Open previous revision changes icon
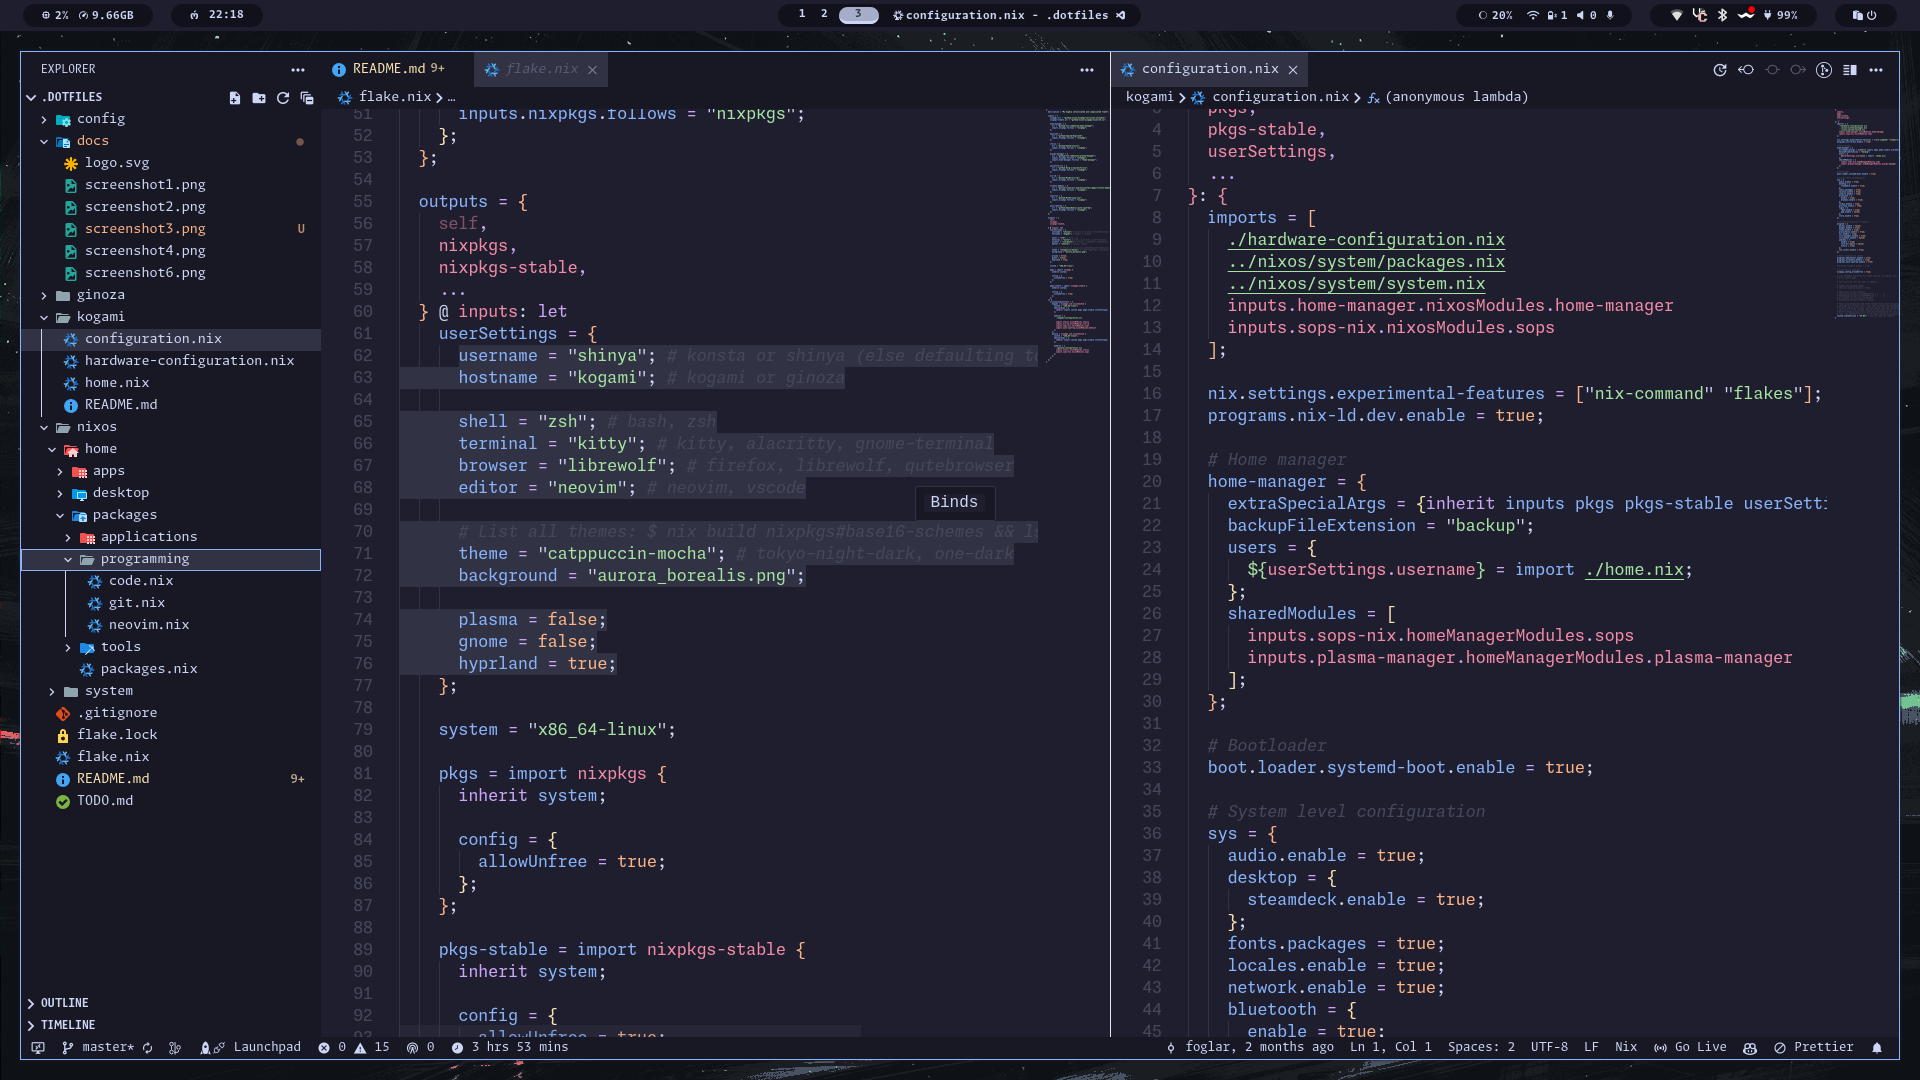The width and height of the screenshot is (1920, 1080). click(x=1746, y=70)
